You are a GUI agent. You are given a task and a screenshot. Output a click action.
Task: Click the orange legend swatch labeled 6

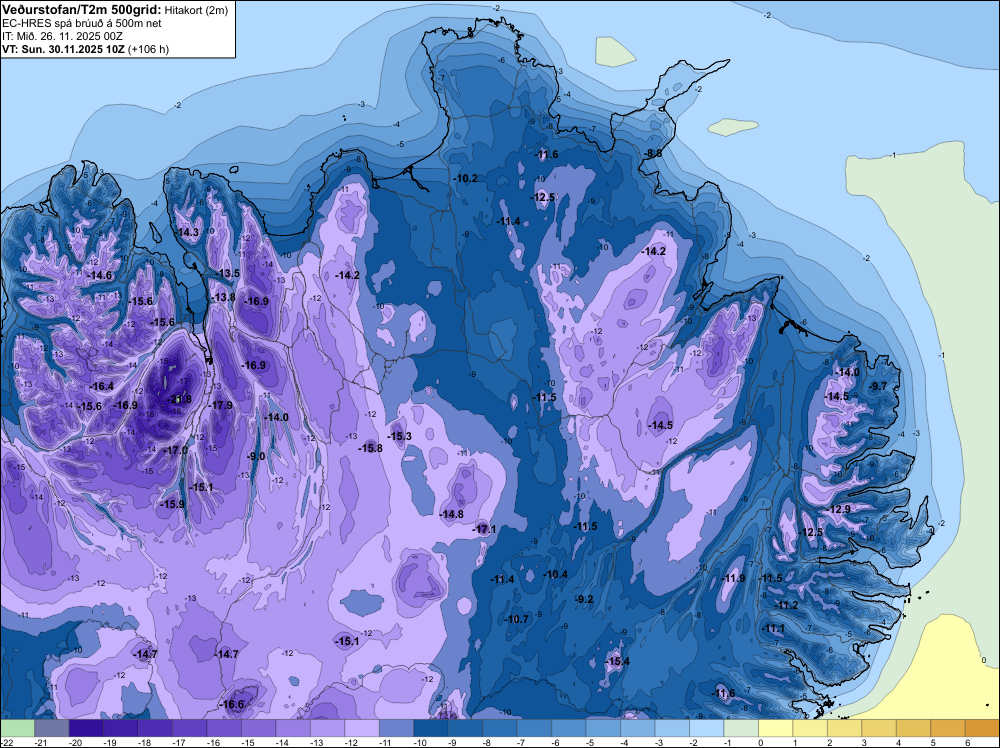point(982,728)
